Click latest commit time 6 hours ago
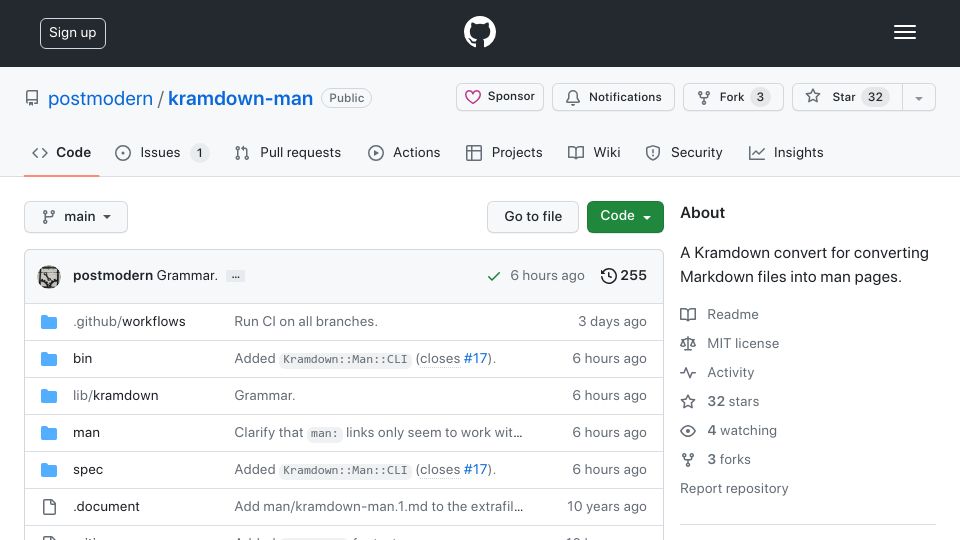 (547, 276)
